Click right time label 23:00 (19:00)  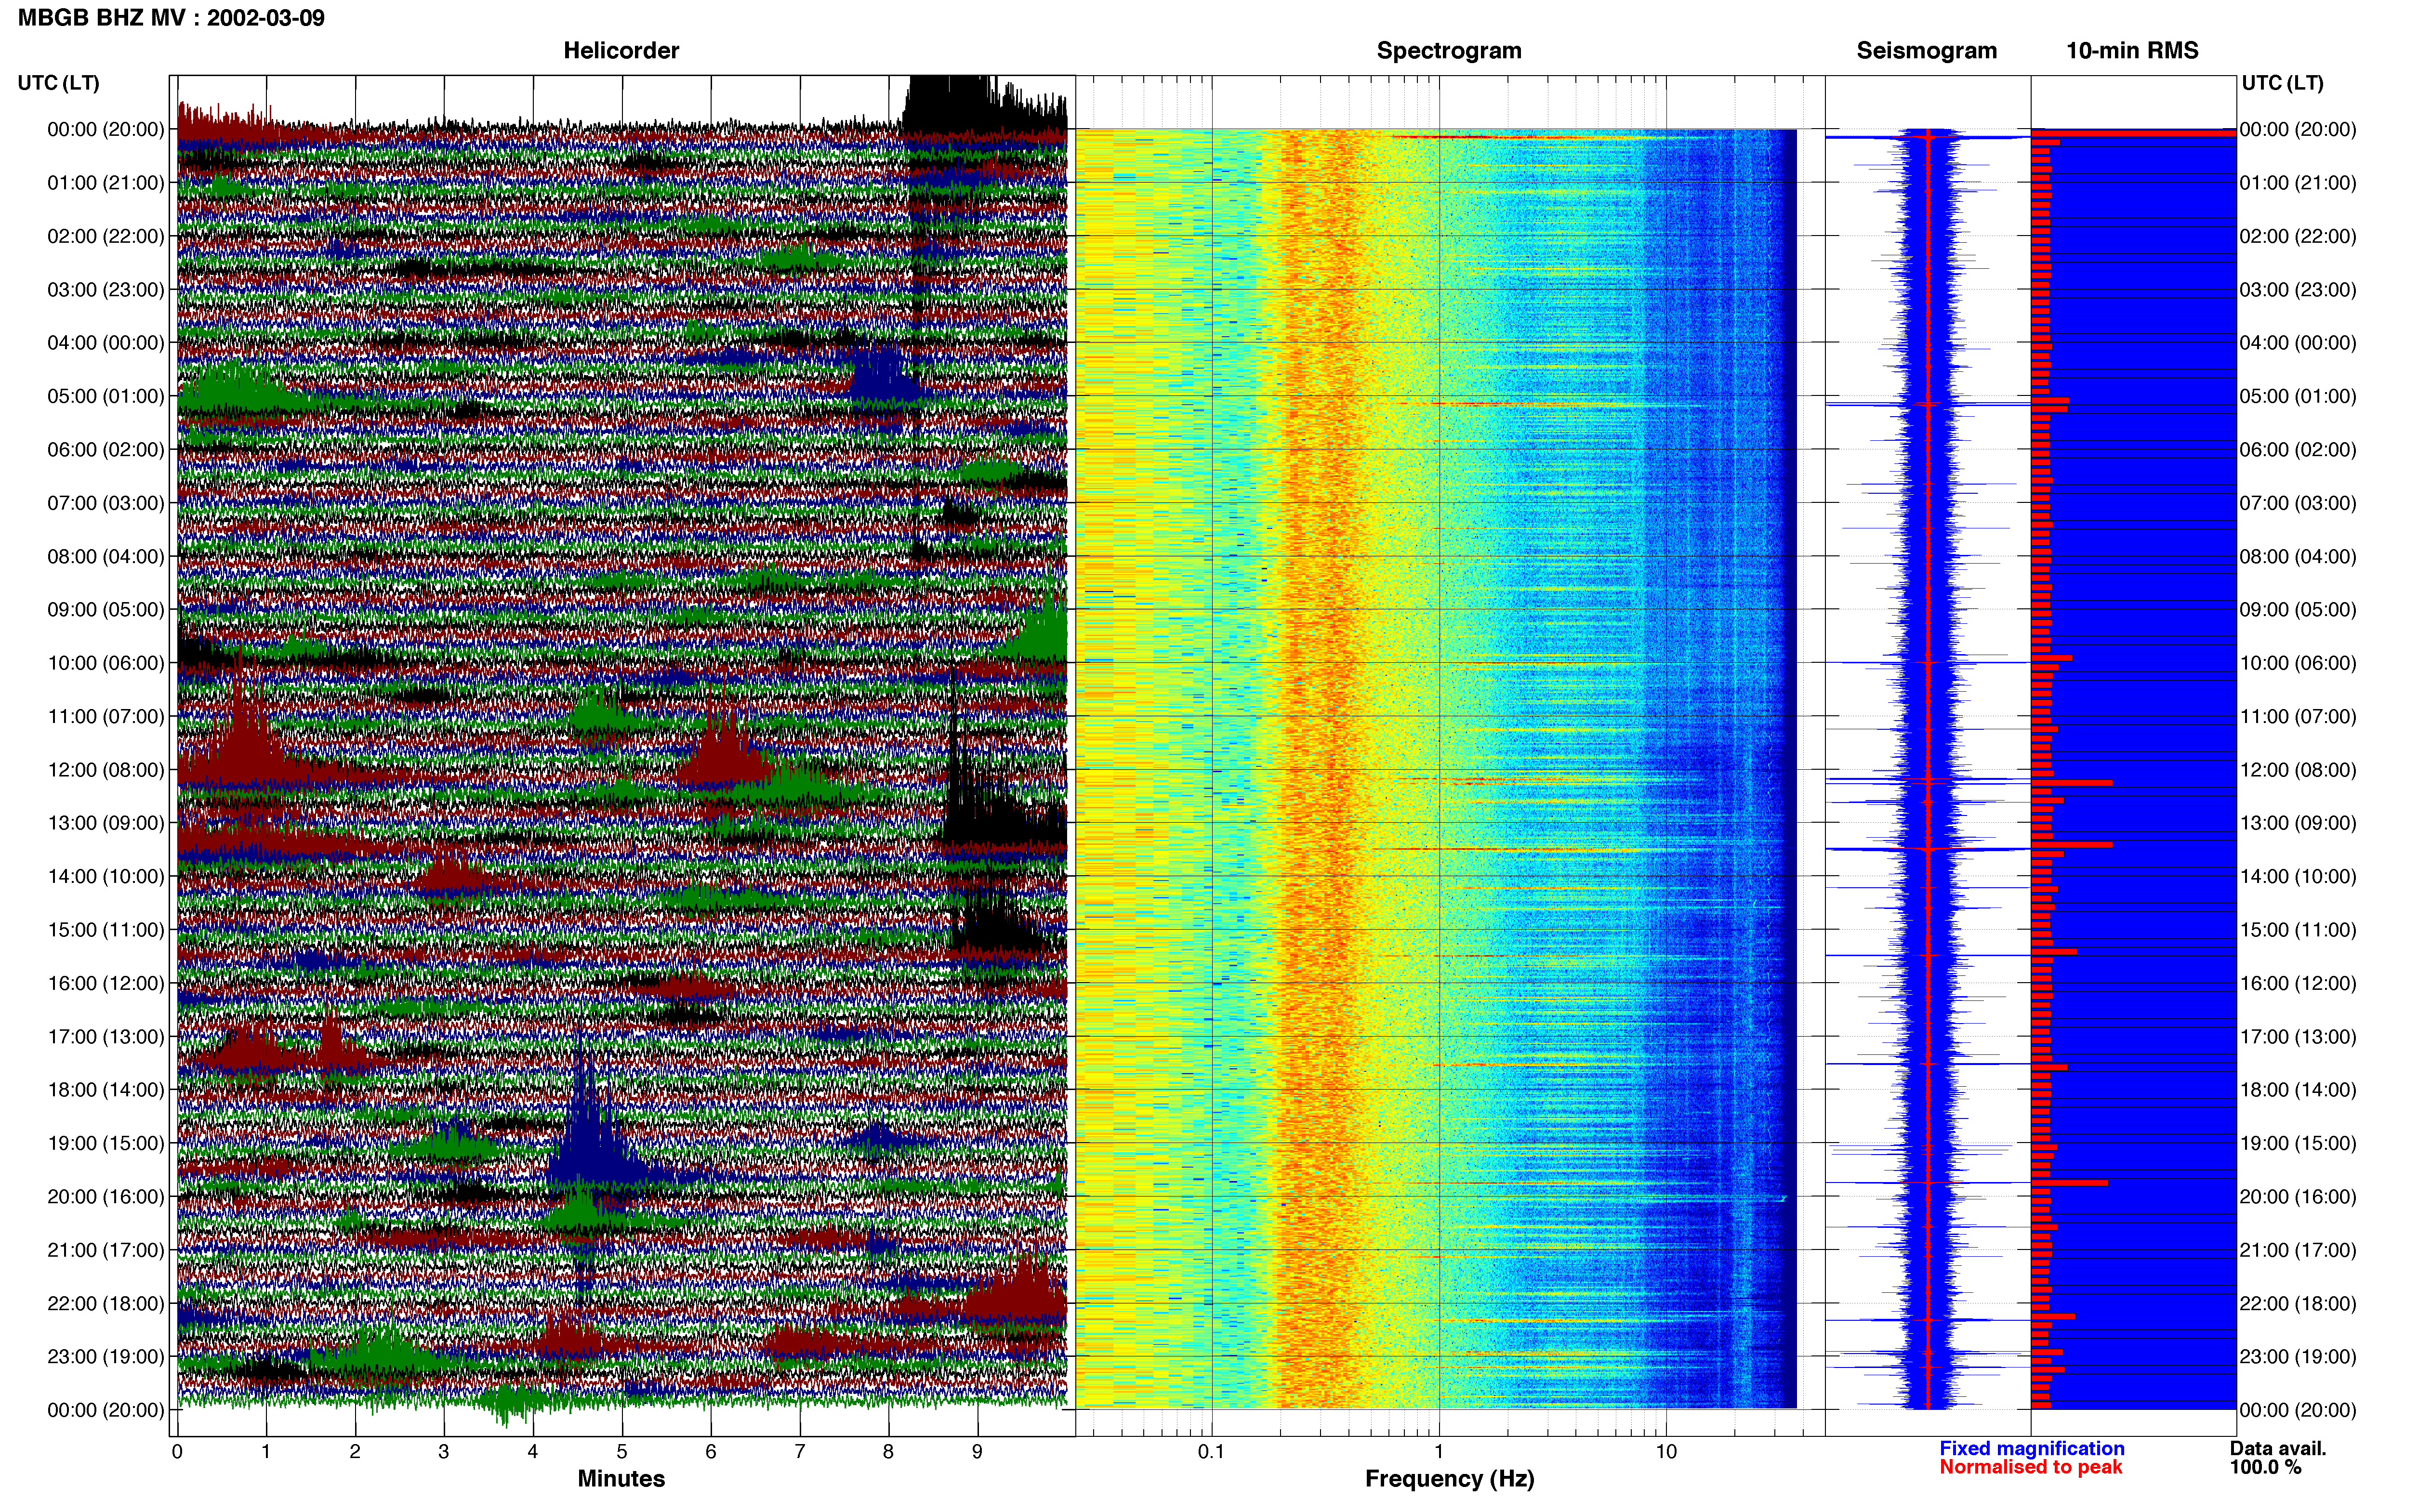[x=2298, y=1356]
